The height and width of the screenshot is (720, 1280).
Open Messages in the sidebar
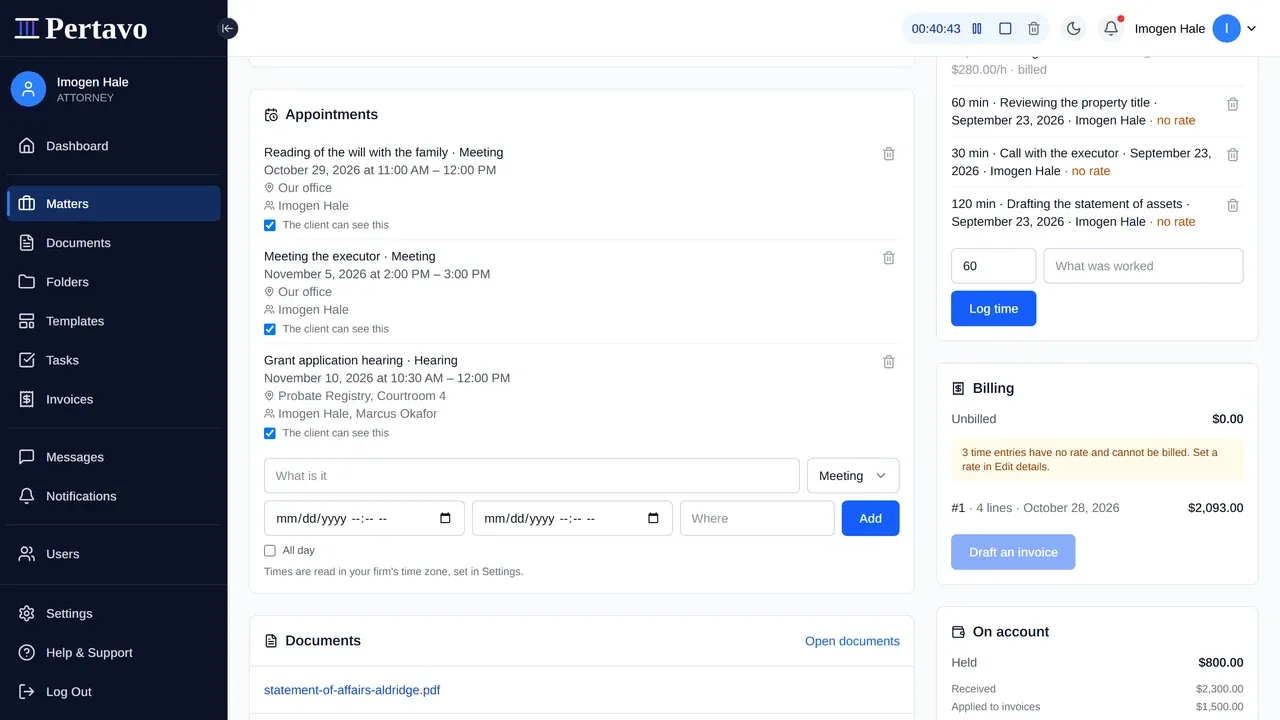tap(114, 457)
